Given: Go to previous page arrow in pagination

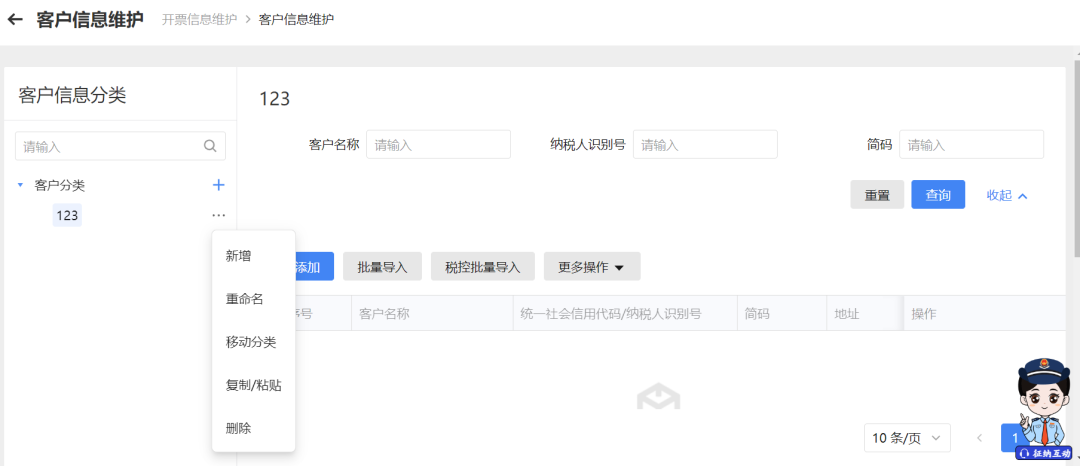Looking at the screenshot, I should (x=979, y=438).
